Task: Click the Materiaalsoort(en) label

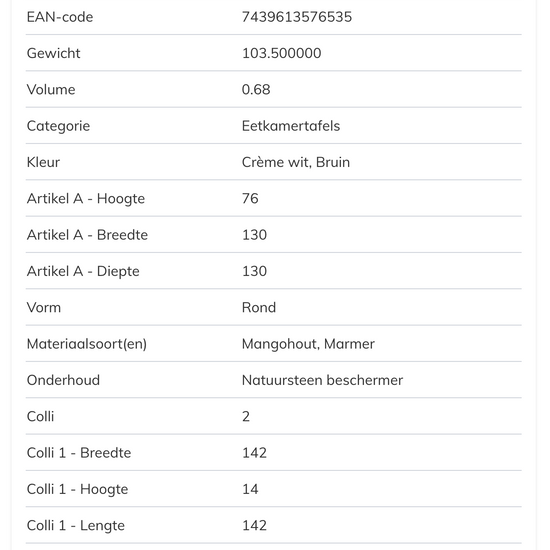Action: coord(87,344)
